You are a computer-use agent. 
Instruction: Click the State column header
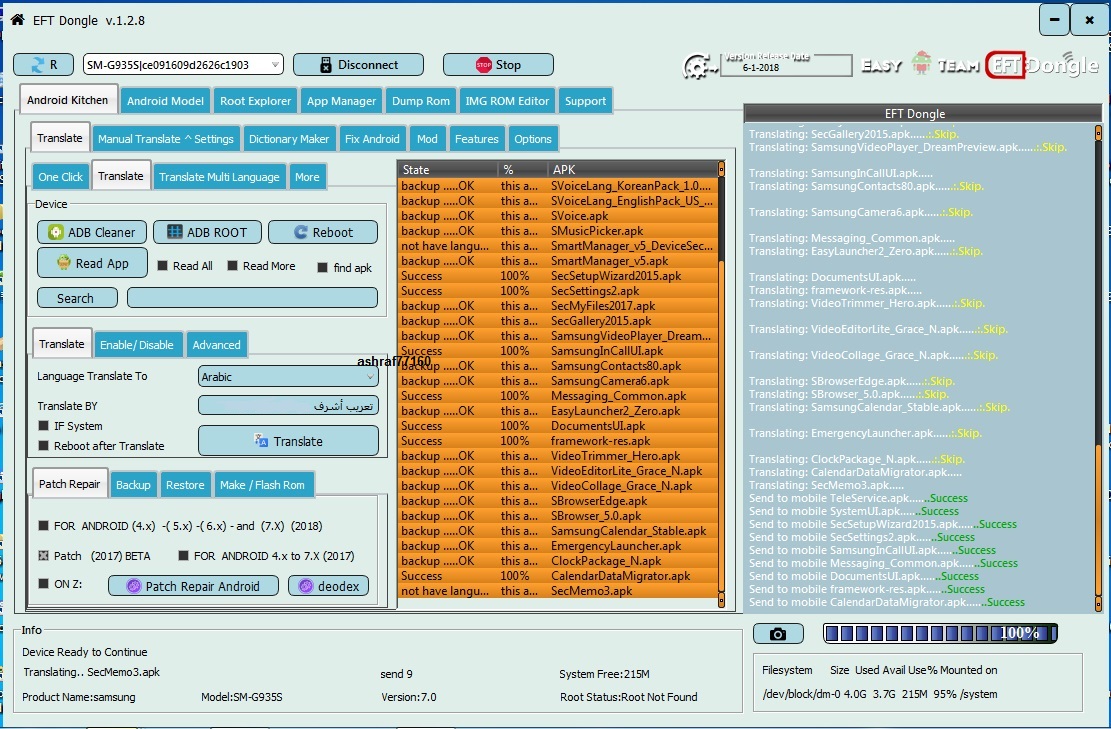448,170
